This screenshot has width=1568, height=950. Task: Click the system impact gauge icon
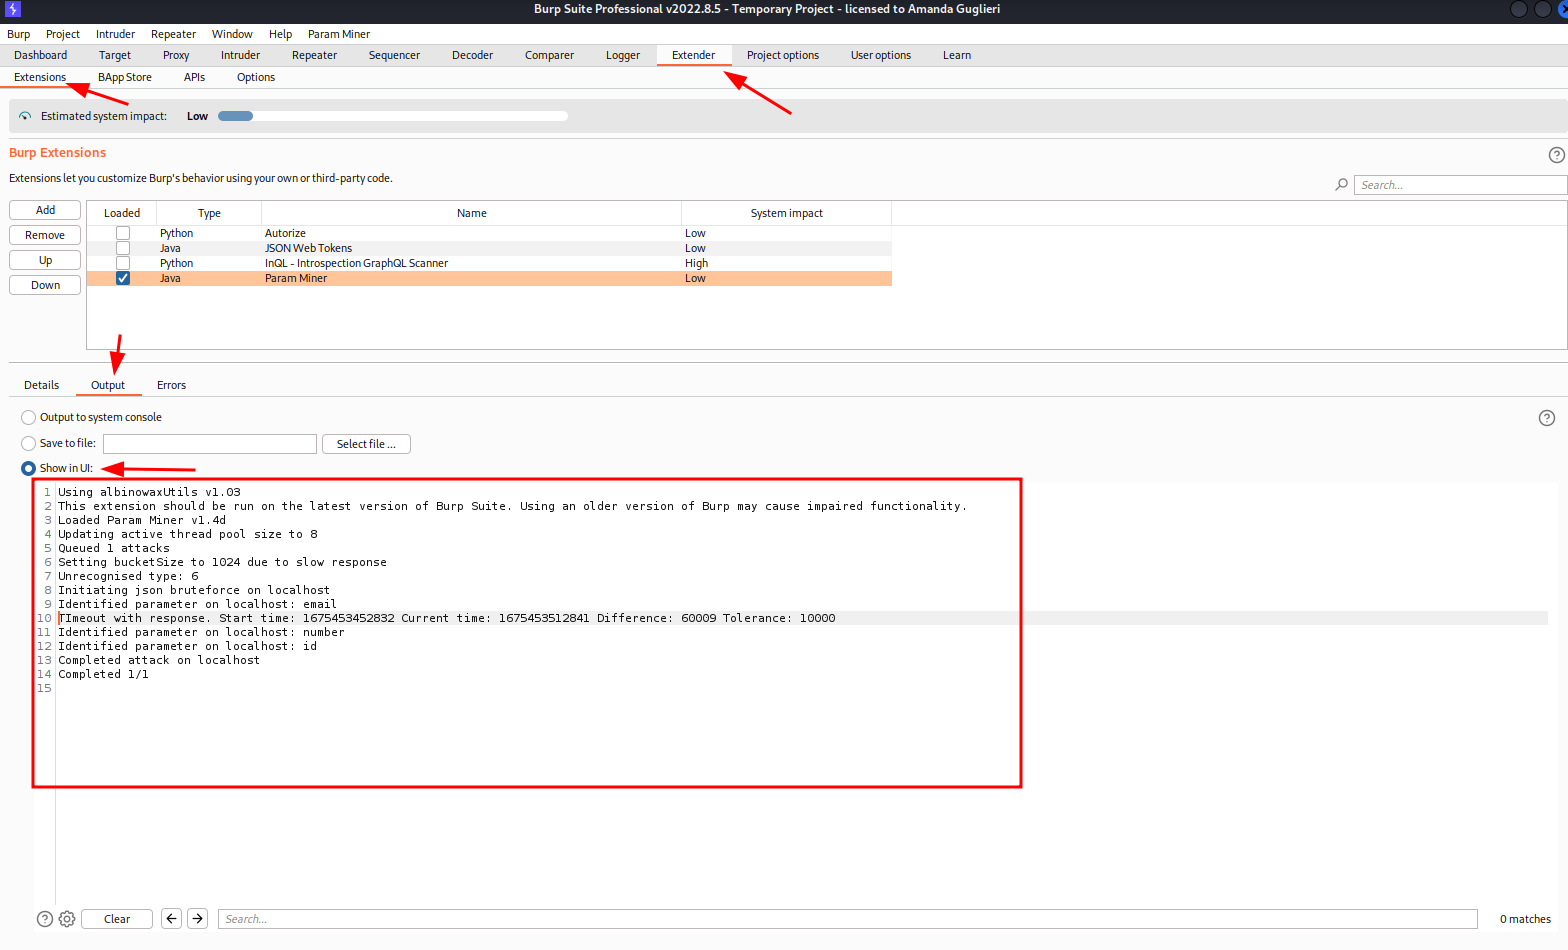point(25,116)
